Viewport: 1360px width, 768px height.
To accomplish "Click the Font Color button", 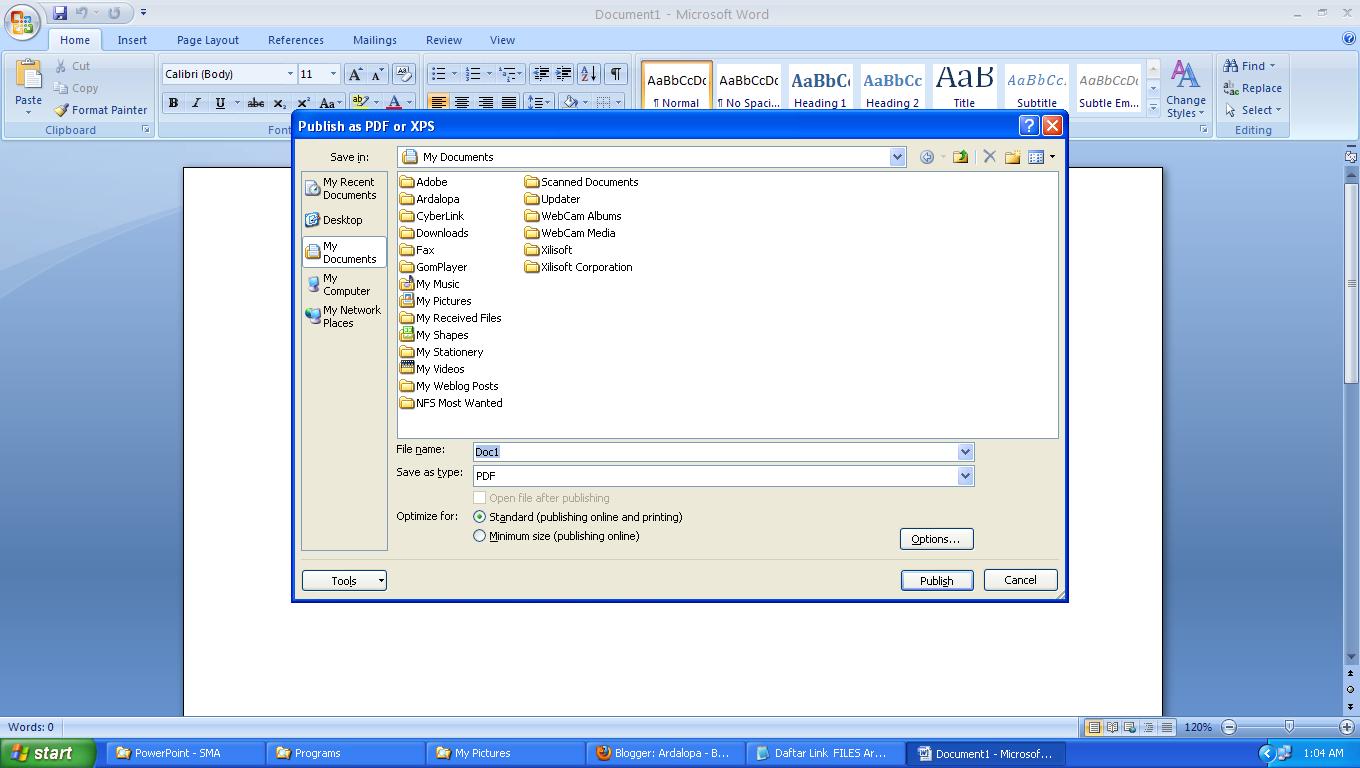I will [394, 103].
